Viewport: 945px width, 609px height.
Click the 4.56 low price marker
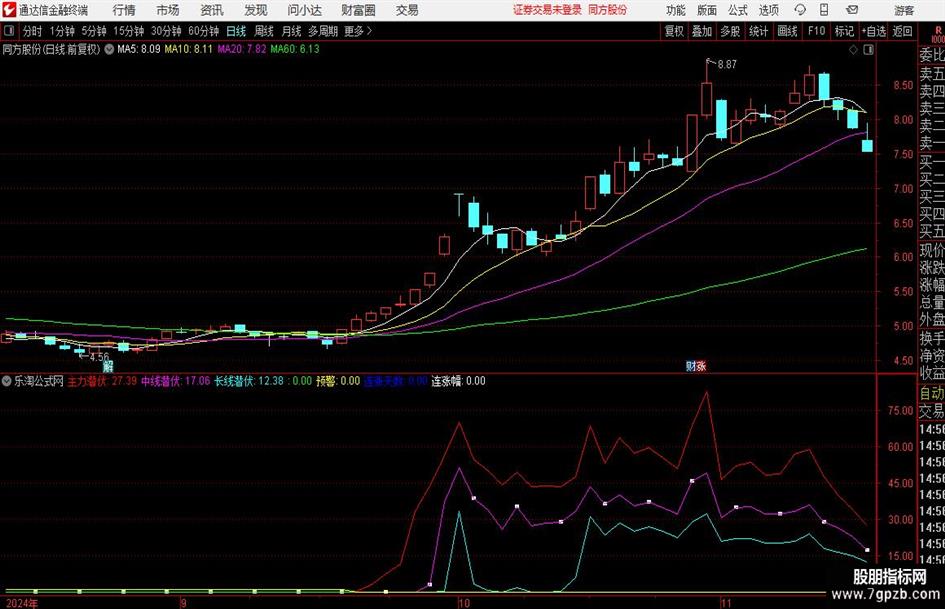tap(99, 357)
